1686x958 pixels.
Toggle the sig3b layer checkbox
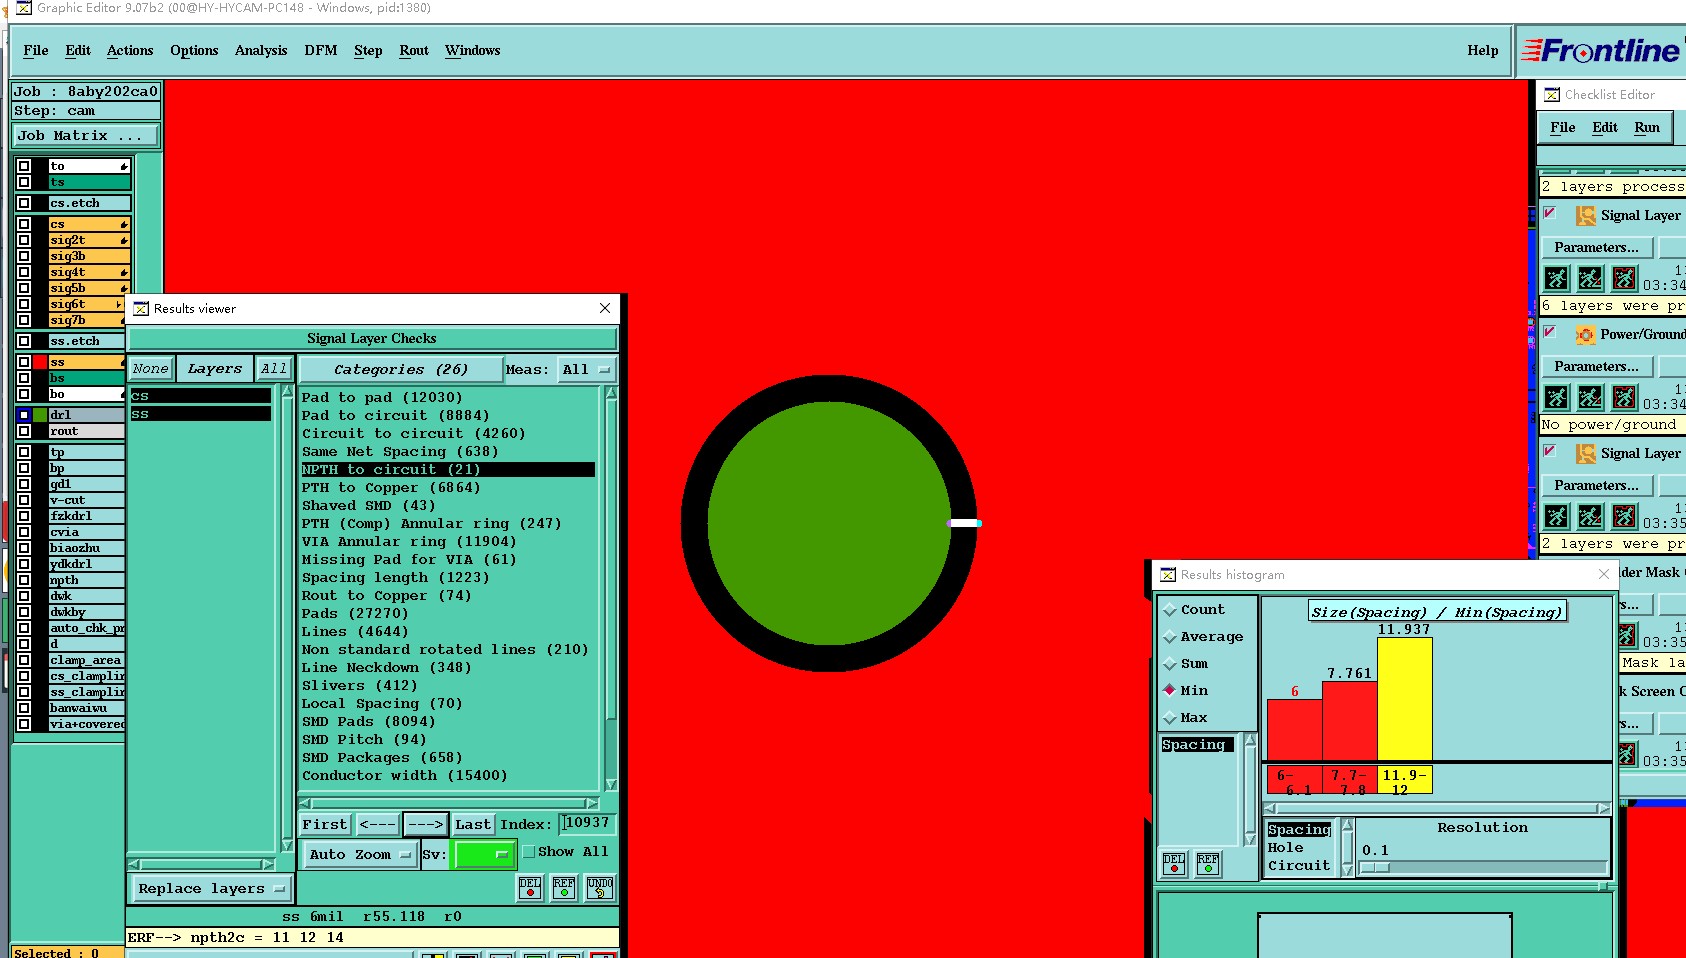pos(24,256)
